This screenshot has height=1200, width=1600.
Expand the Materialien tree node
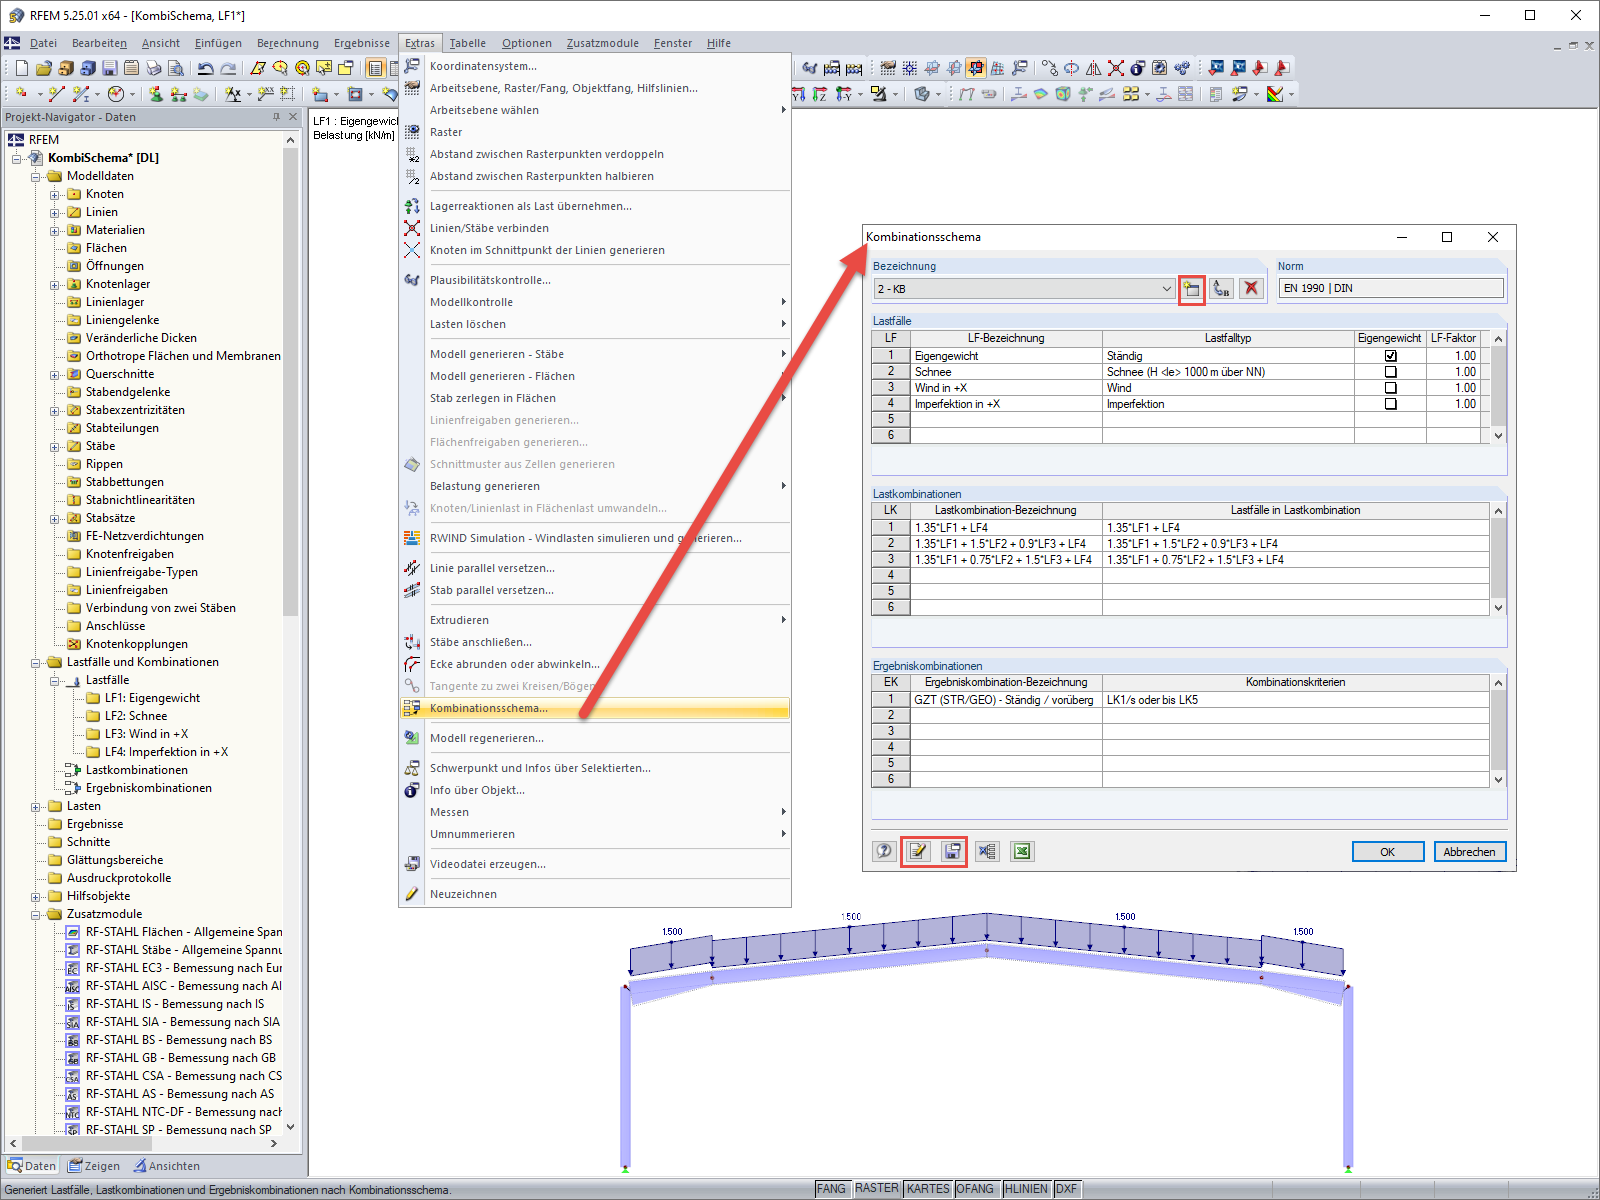(55, 231)
